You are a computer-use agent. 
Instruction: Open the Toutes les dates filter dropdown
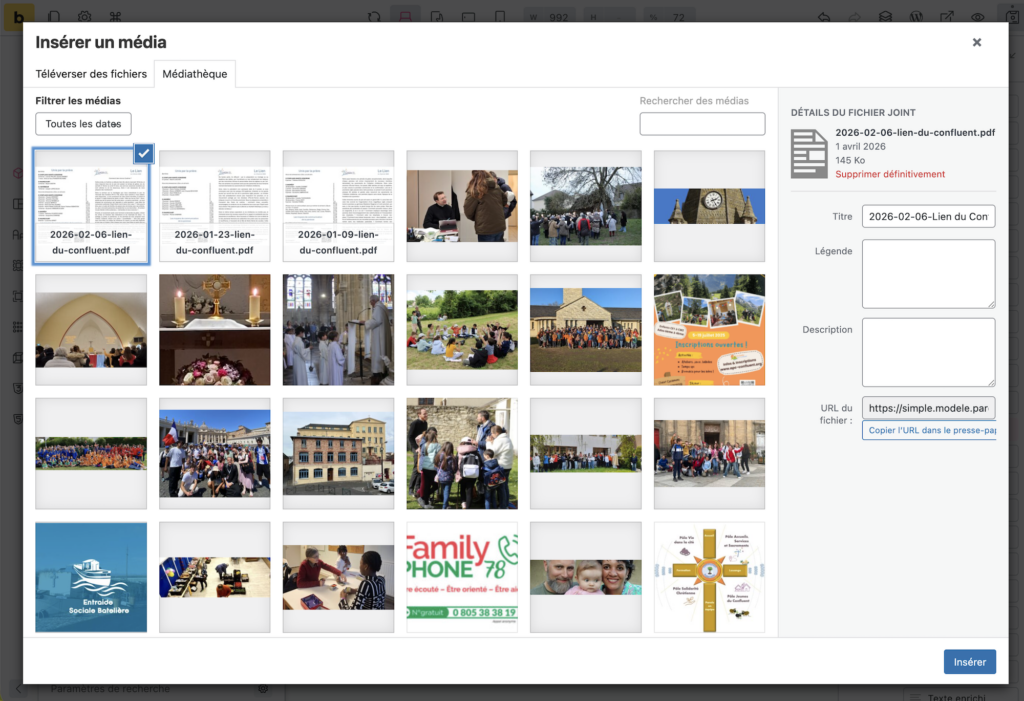pos(83,124)
